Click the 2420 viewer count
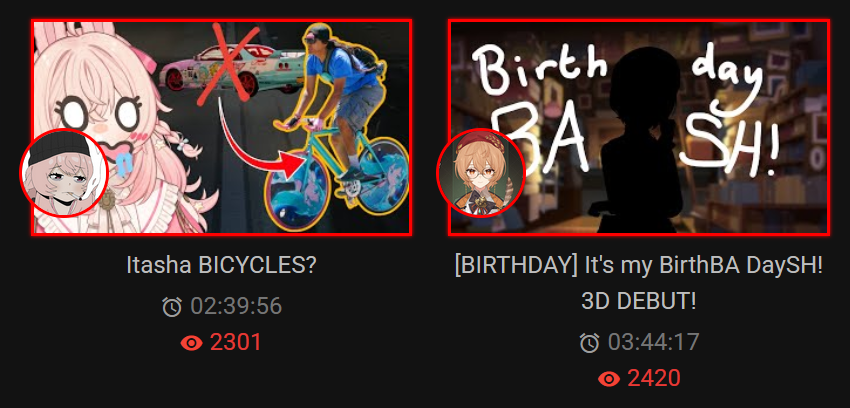Image resolution: width=850 pixels, height=408 pixels. (653, 378)
